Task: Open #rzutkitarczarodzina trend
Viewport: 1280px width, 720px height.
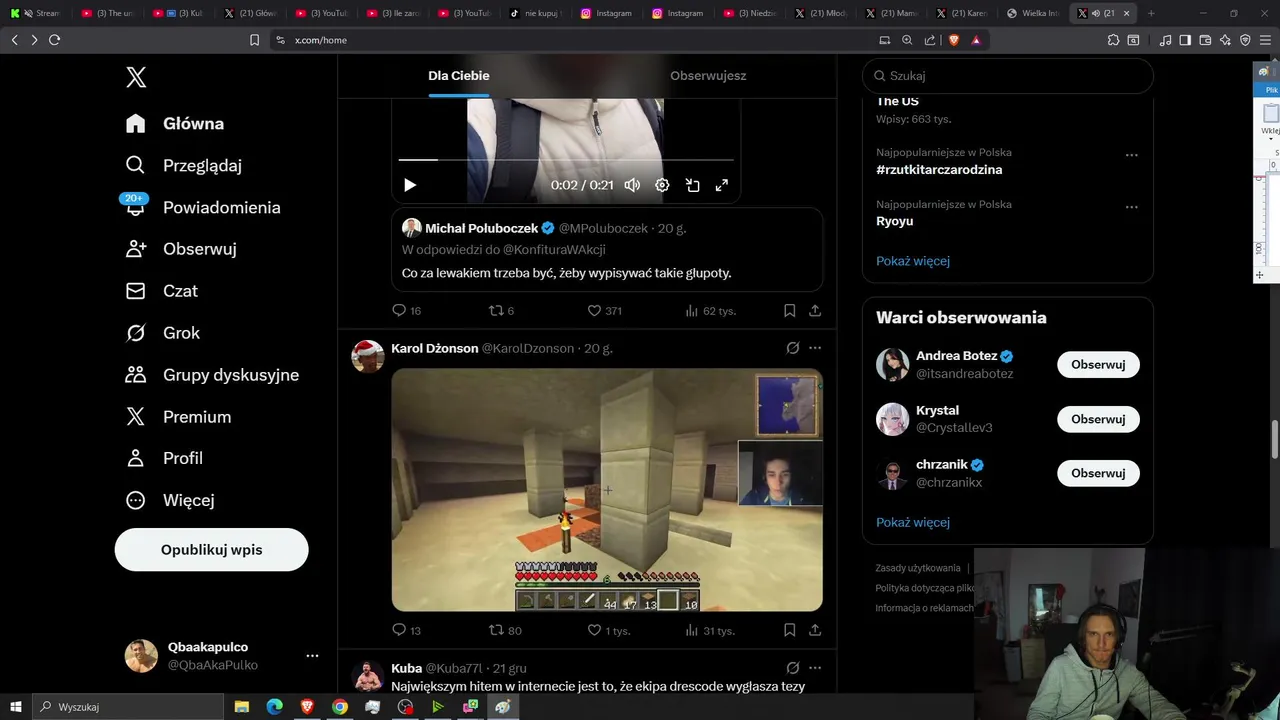Action: click(x=939, y=170)
